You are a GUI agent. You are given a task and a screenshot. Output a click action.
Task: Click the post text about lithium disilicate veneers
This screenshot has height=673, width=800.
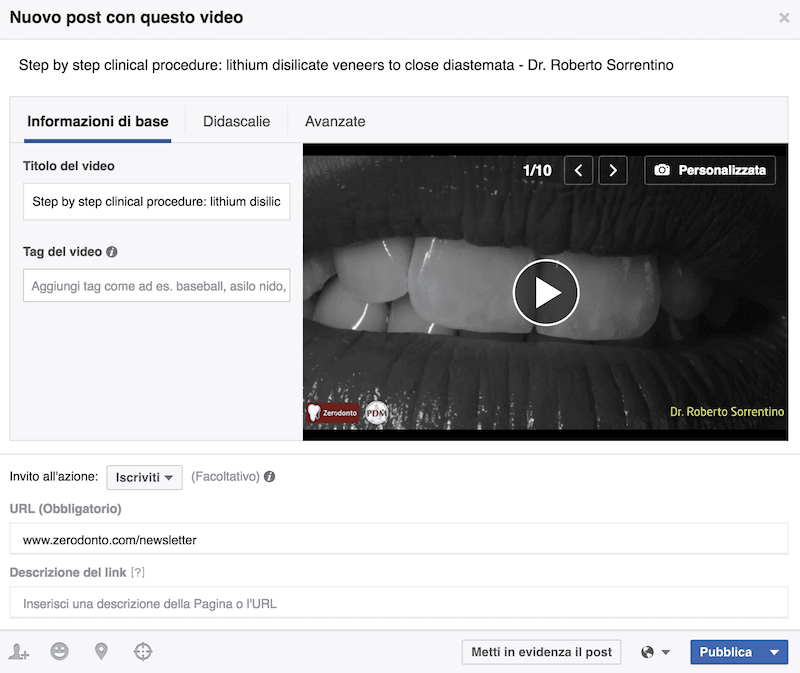pos(346,65)
